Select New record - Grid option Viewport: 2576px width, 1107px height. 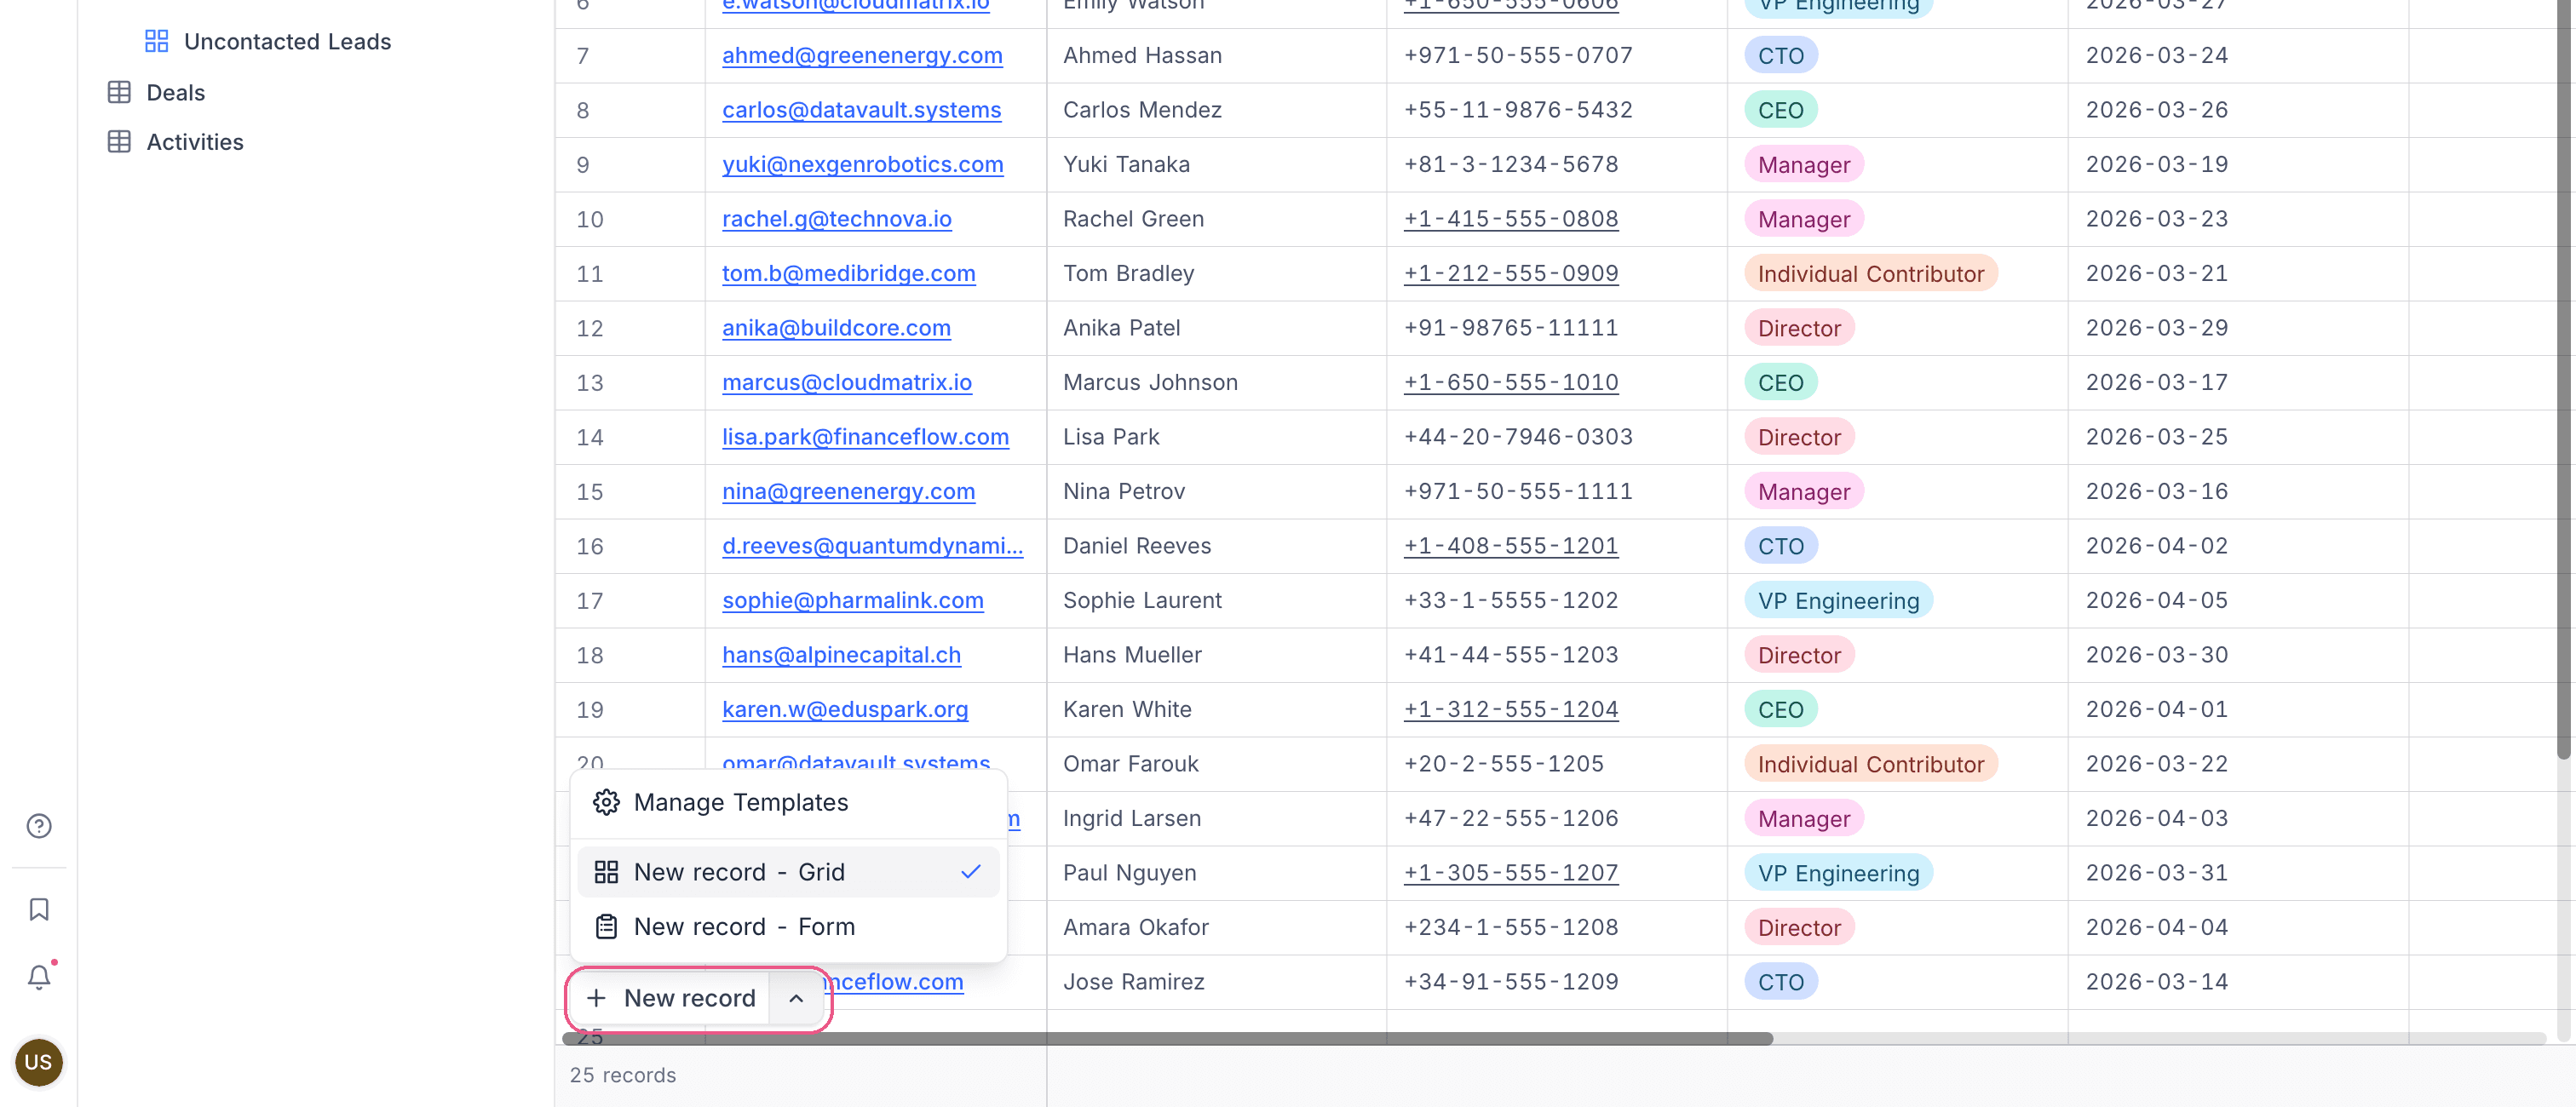coord(788,872)
